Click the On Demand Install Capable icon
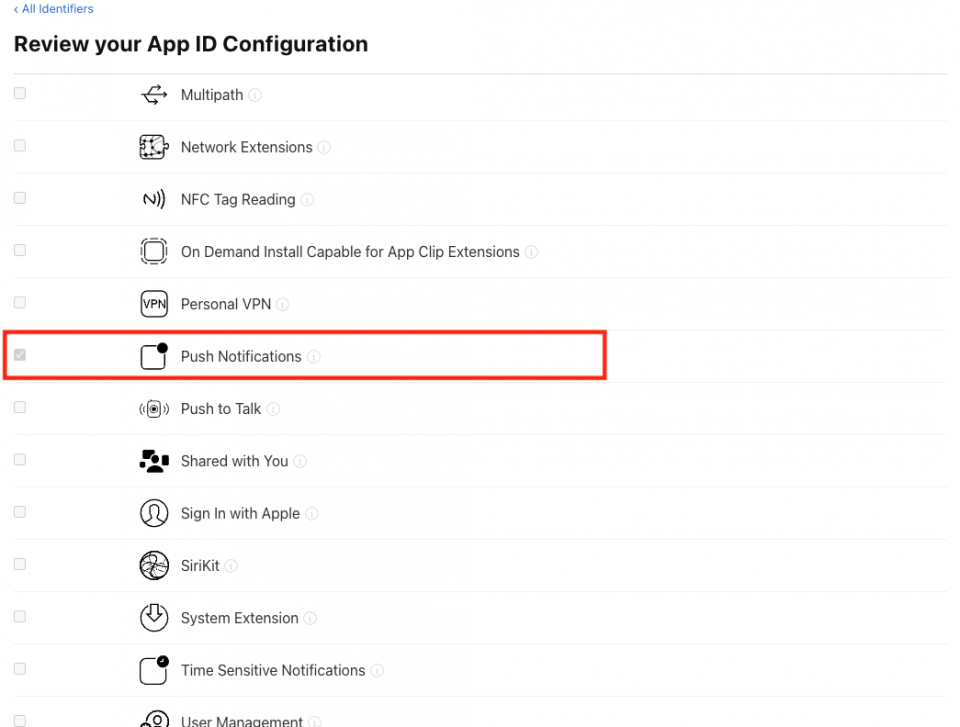The width and height of the screenshot is (960, 727). pos(153,251)
